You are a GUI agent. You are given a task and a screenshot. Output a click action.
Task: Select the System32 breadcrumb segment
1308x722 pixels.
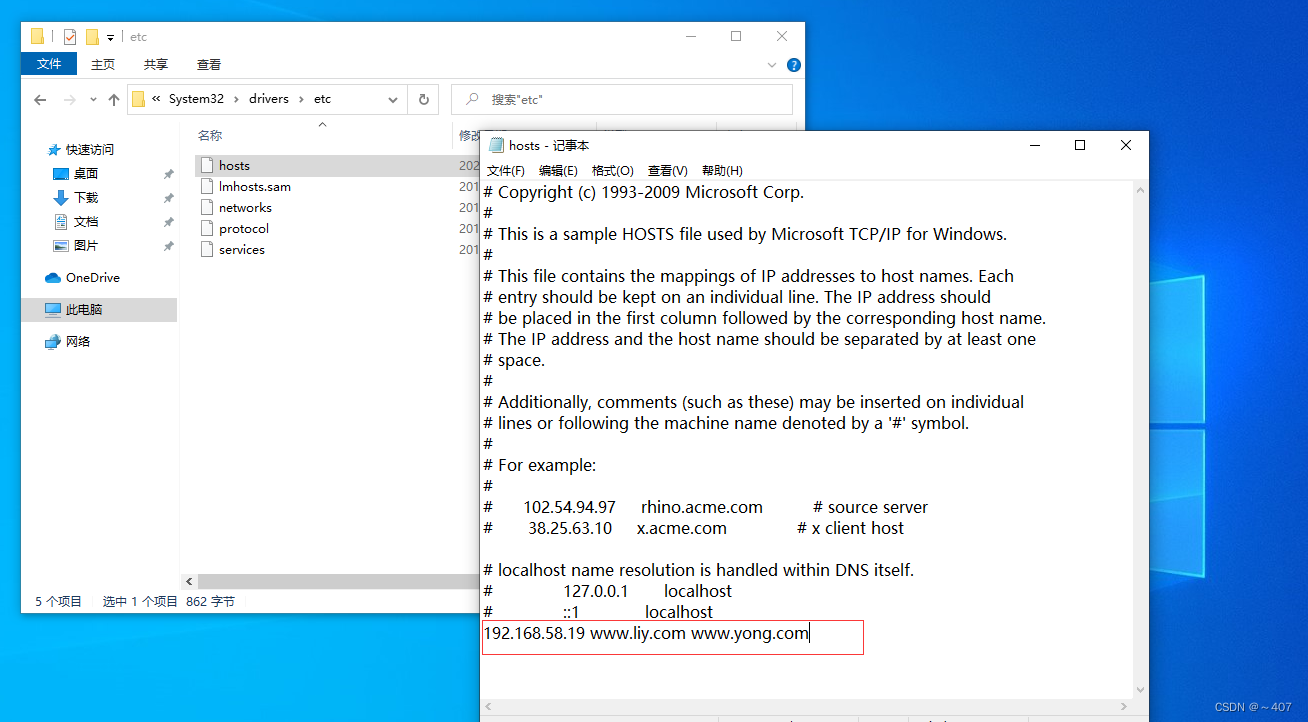coord(196,99)
